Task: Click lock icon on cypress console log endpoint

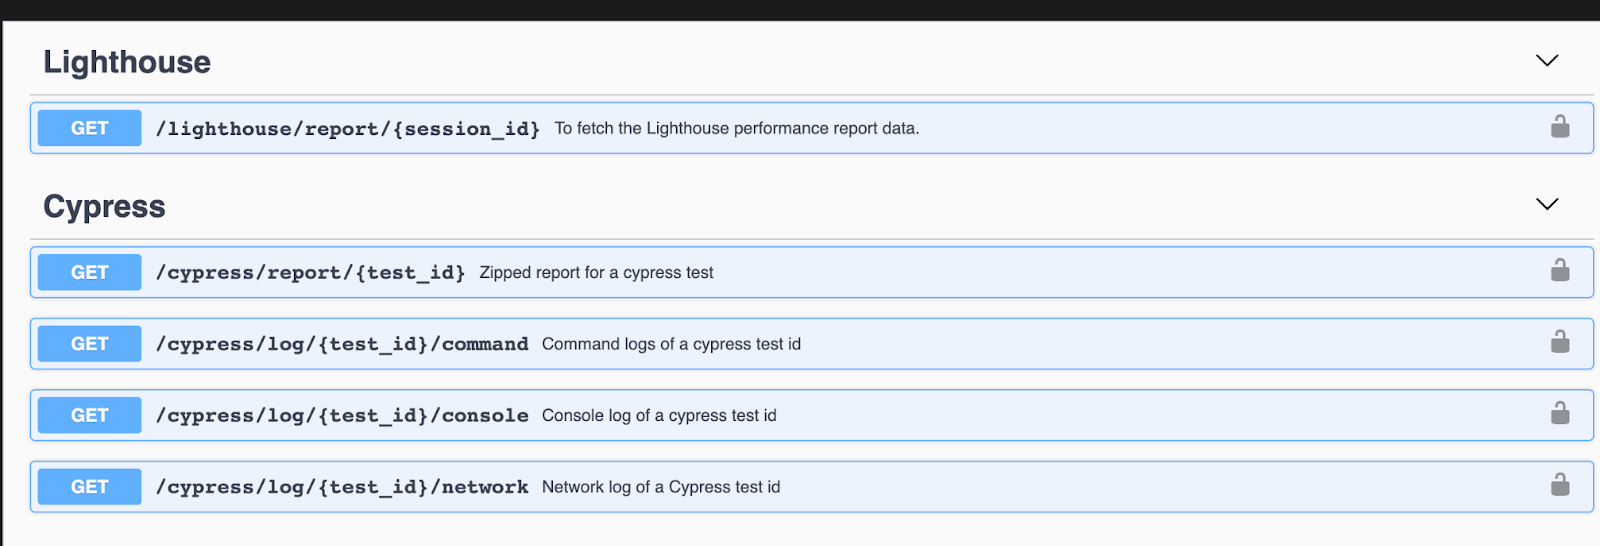Action: tap(1560, 414)
